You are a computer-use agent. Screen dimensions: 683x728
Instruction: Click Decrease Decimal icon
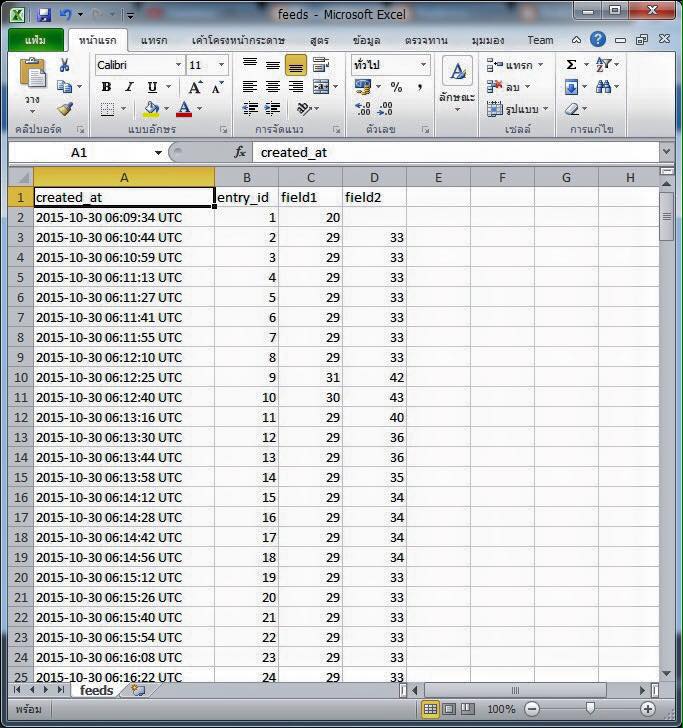tap(385, 109)
